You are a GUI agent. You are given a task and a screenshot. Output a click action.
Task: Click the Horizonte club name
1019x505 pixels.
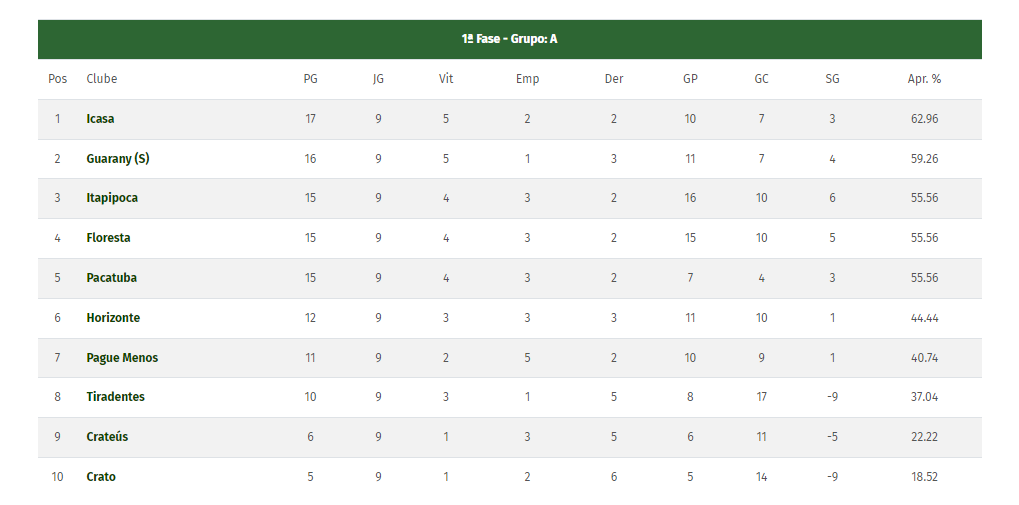(x=113, y=318)
